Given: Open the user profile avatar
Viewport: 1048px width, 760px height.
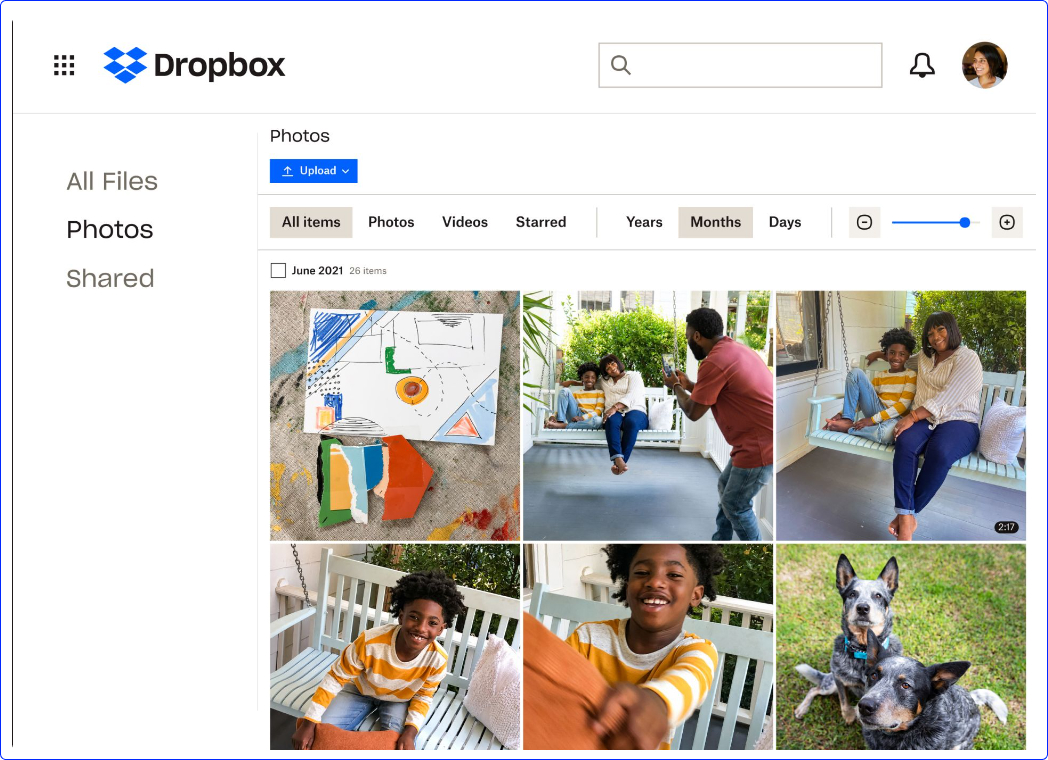Looking at the screenshot, I should click(x=985, y=65).
